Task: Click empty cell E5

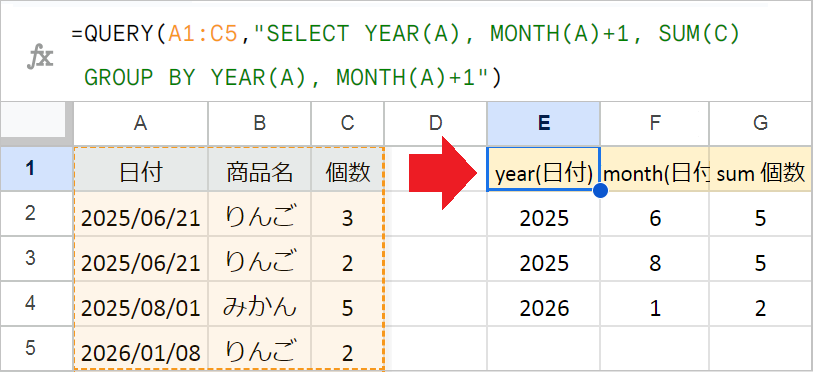Action: click(x=543, y=348)
